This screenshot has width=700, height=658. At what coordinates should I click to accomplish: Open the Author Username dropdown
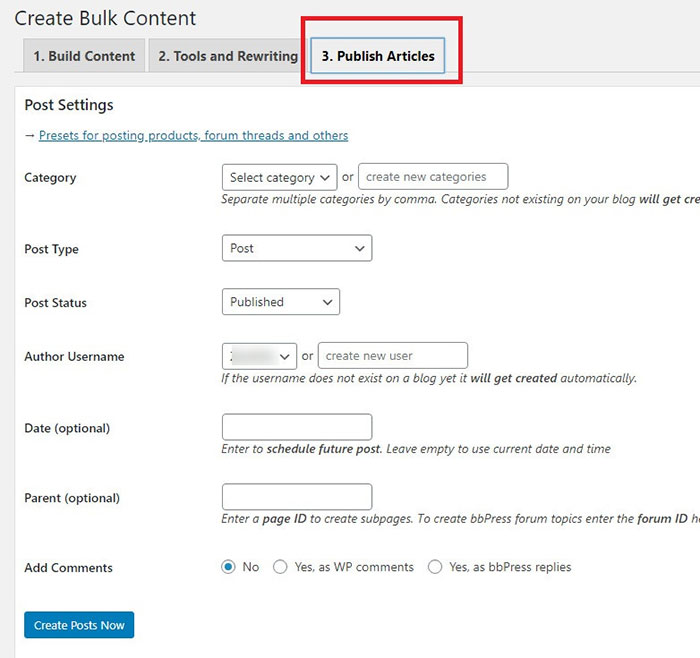point(259,356)
